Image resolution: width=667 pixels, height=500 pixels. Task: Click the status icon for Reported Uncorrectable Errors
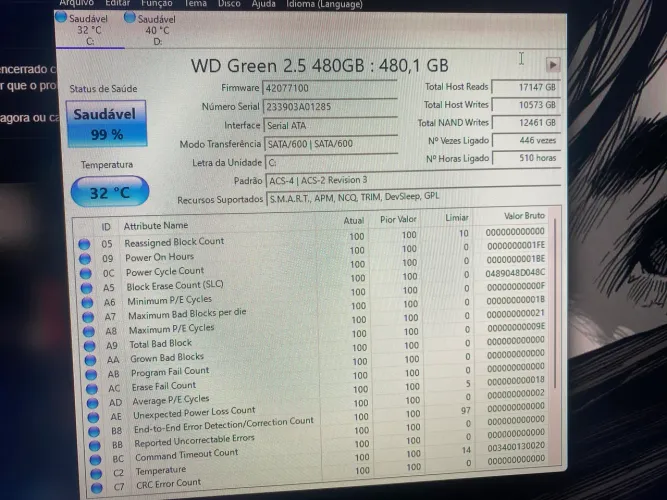point(95,446)
